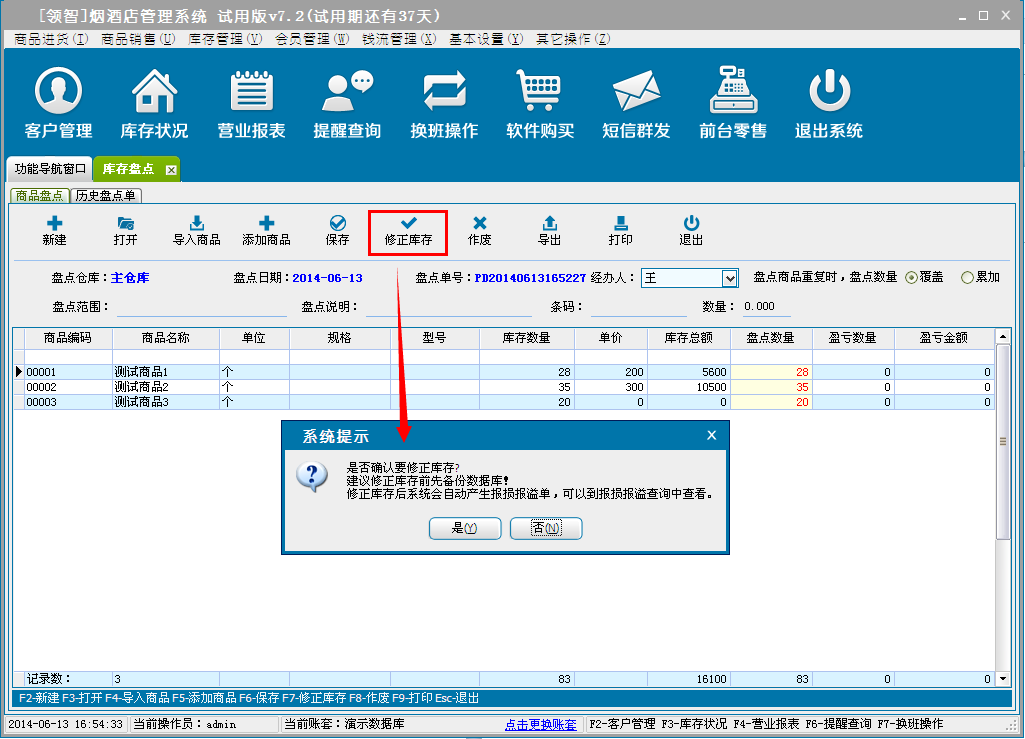Open 库存状况 inventory status house icon
Screen dimensions: 1025x739
pos(154,92)
